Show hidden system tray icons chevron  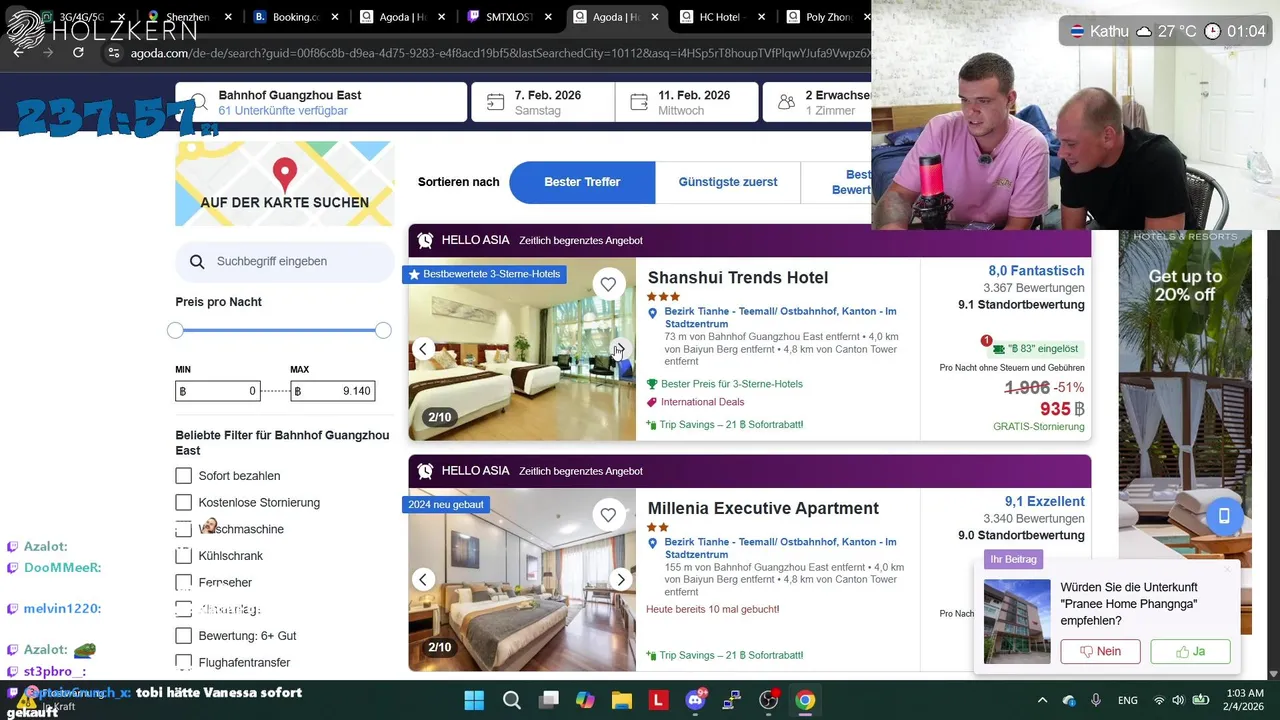[x=1042, y=700]
